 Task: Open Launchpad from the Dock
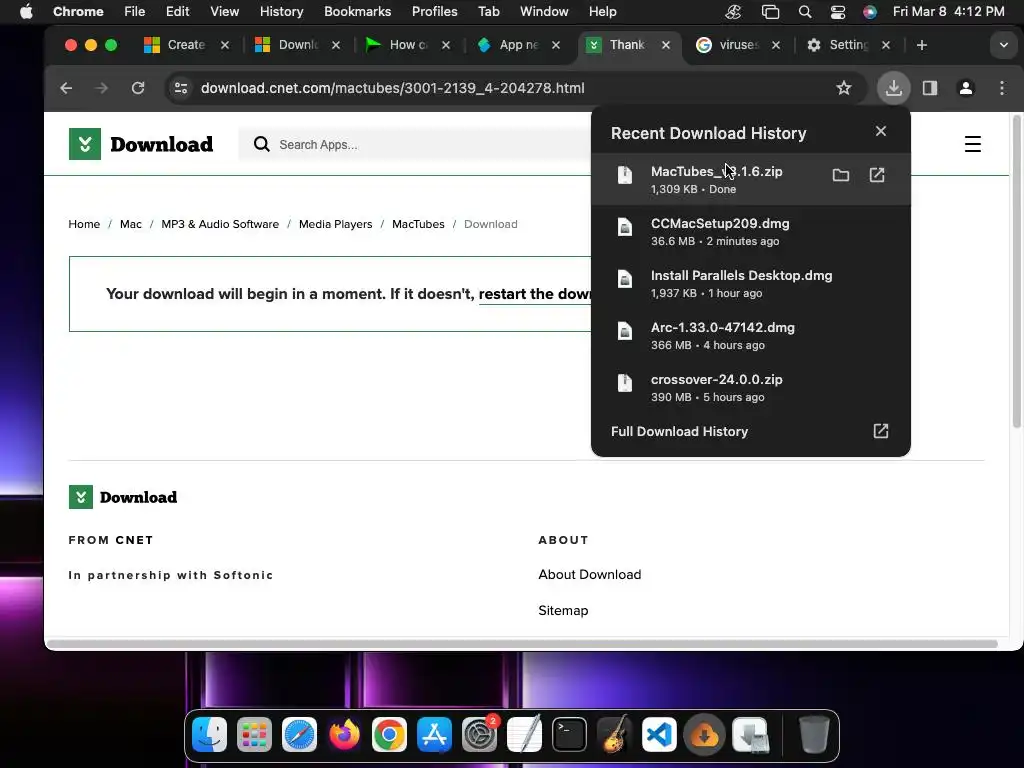[x=254, y=735]
